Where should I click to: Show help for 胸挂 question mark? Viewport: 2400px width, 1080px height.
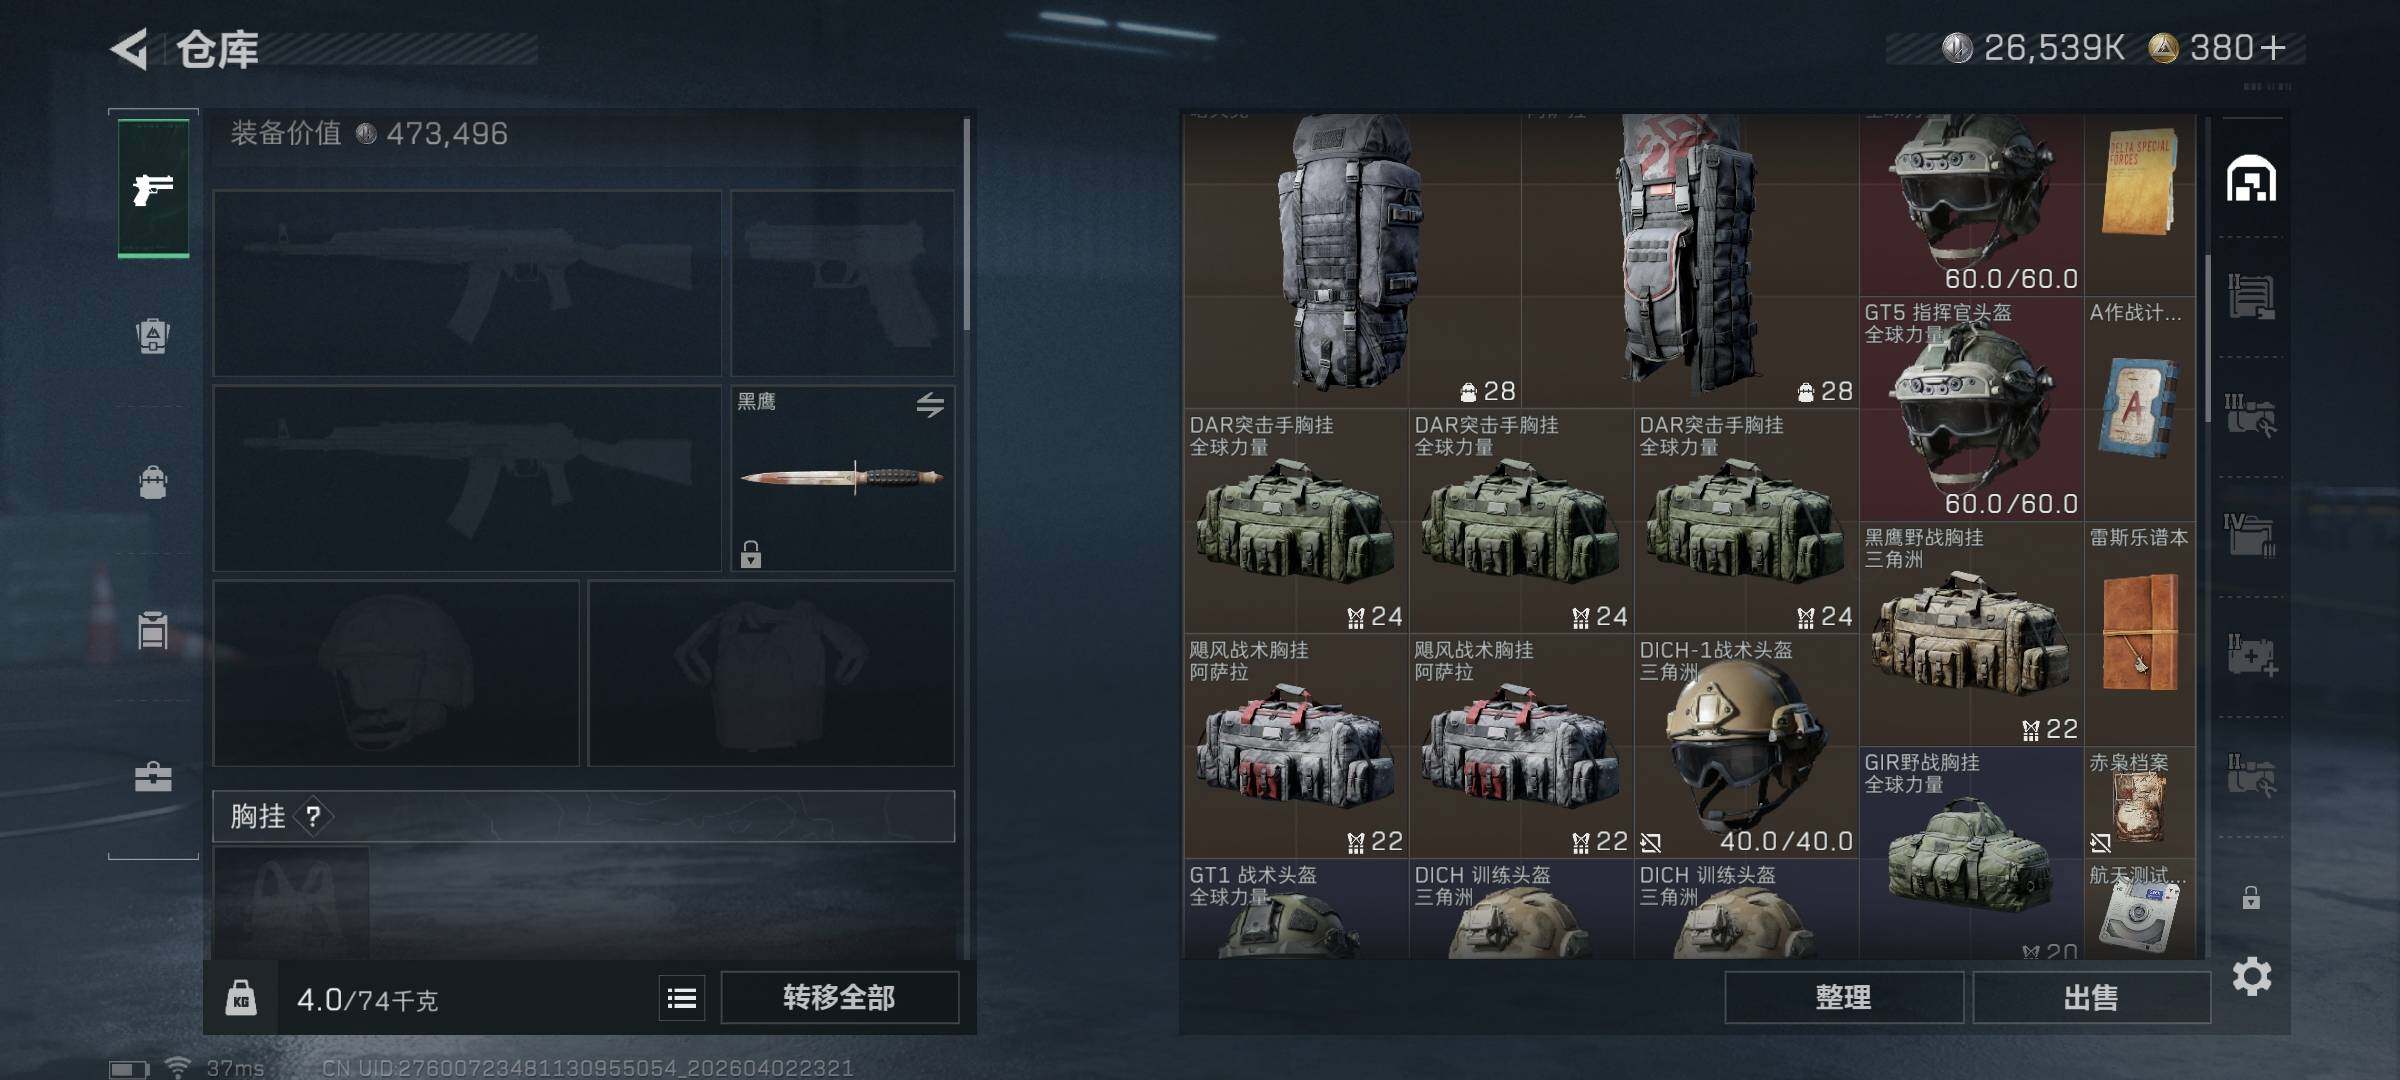[x=313, y=817]
